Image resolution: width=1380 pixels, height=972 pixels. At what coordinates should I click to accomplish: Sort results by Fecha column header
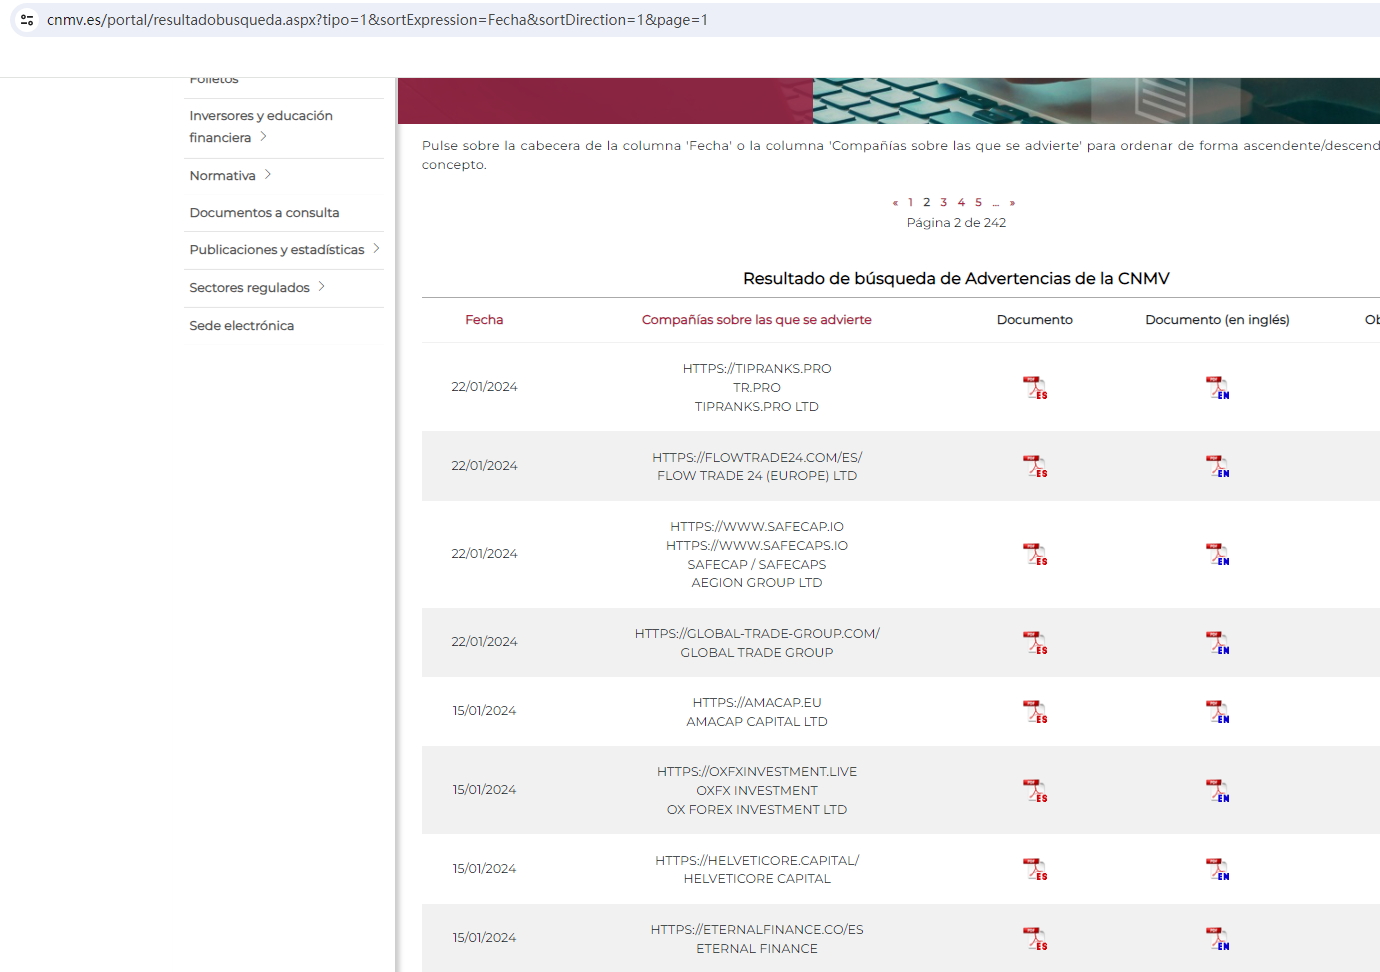(484, 320)
